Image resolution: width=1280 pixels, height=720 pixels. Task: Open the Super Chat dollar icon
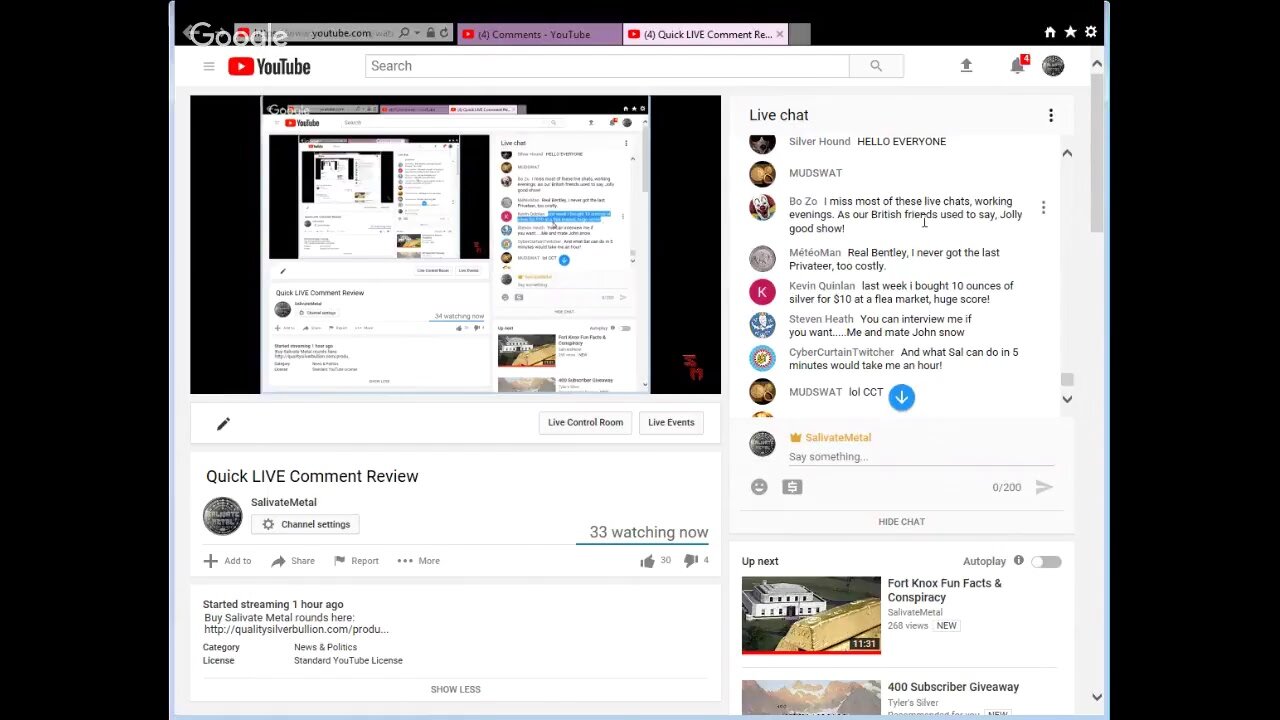tap(792, 487)
